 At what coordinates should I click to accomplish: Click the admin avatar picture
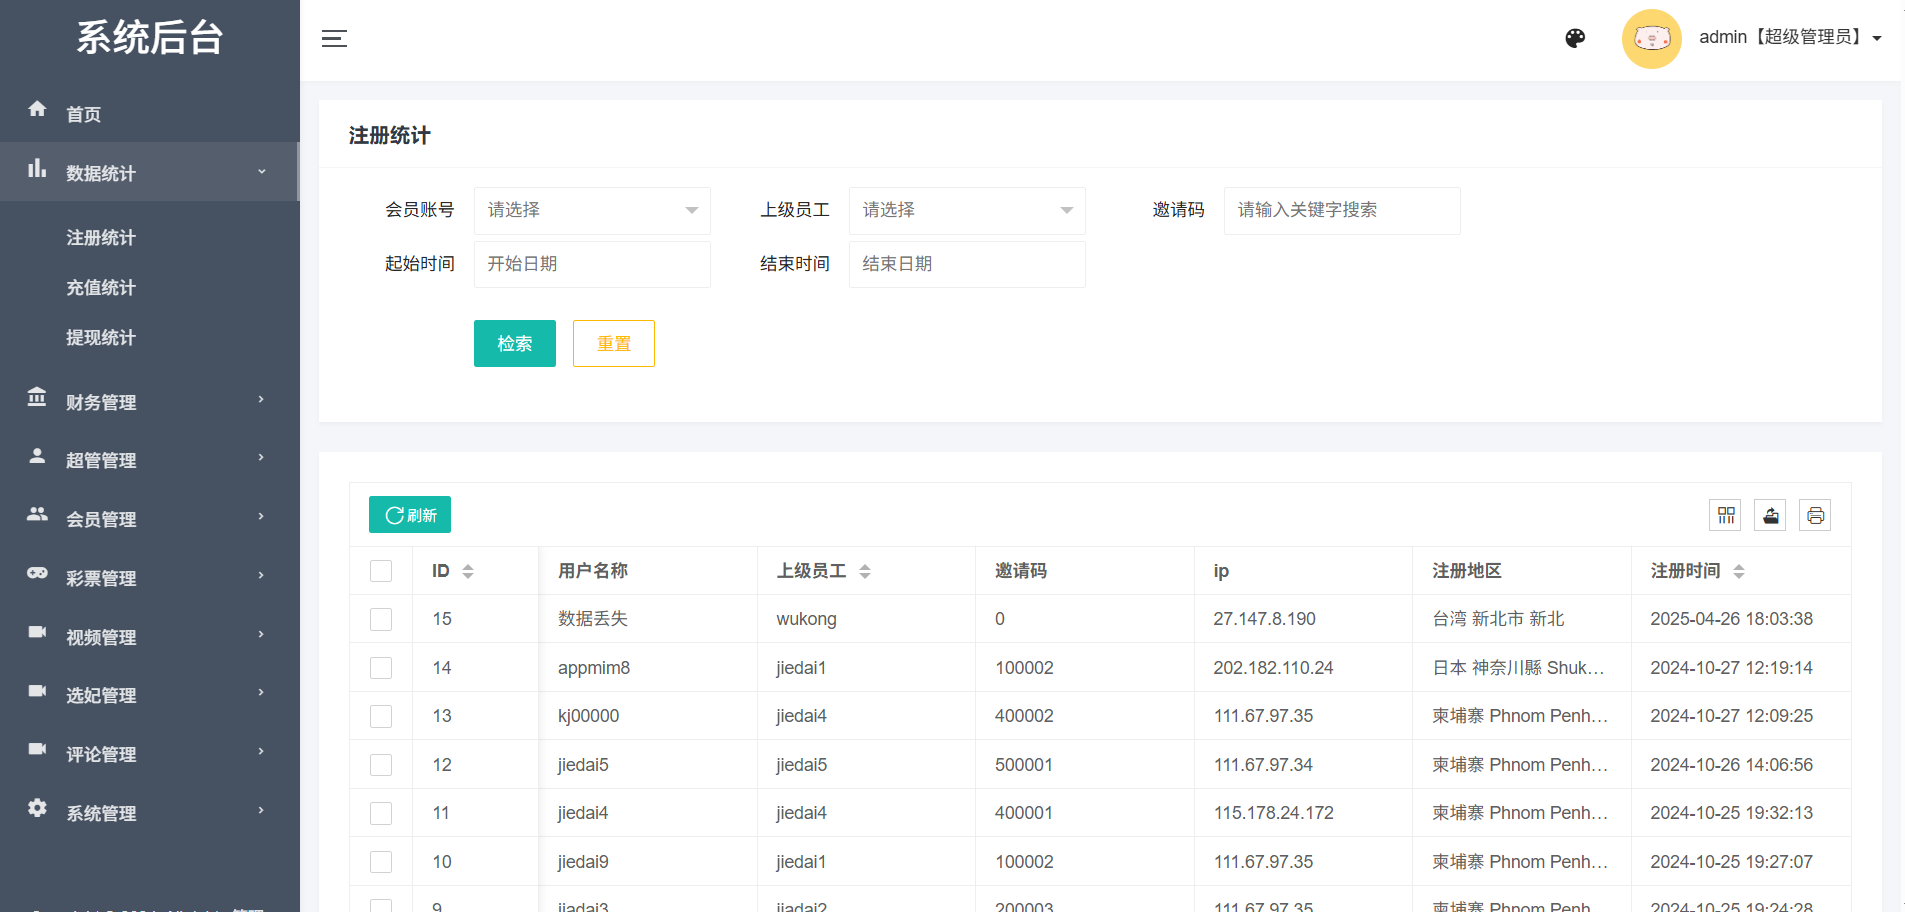click(1651, 39)
